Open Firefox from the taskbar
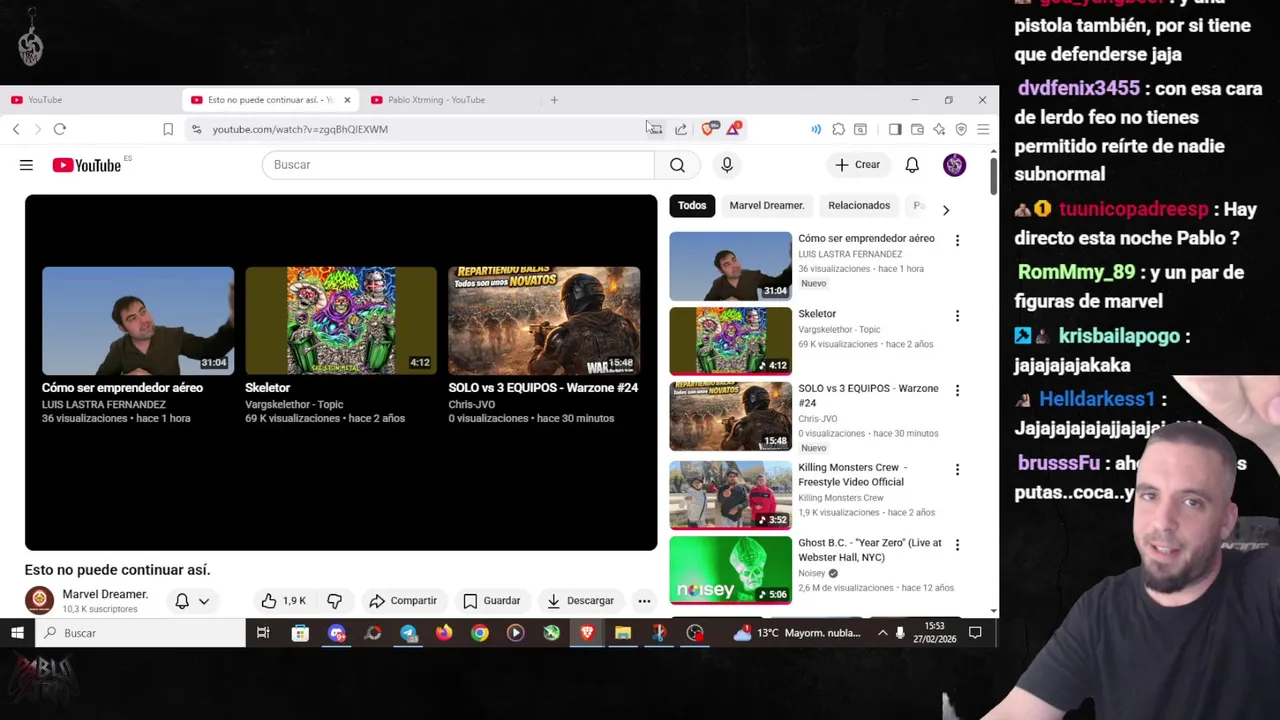This screenshot has height=720, width=1280. (x=444, y=633)
